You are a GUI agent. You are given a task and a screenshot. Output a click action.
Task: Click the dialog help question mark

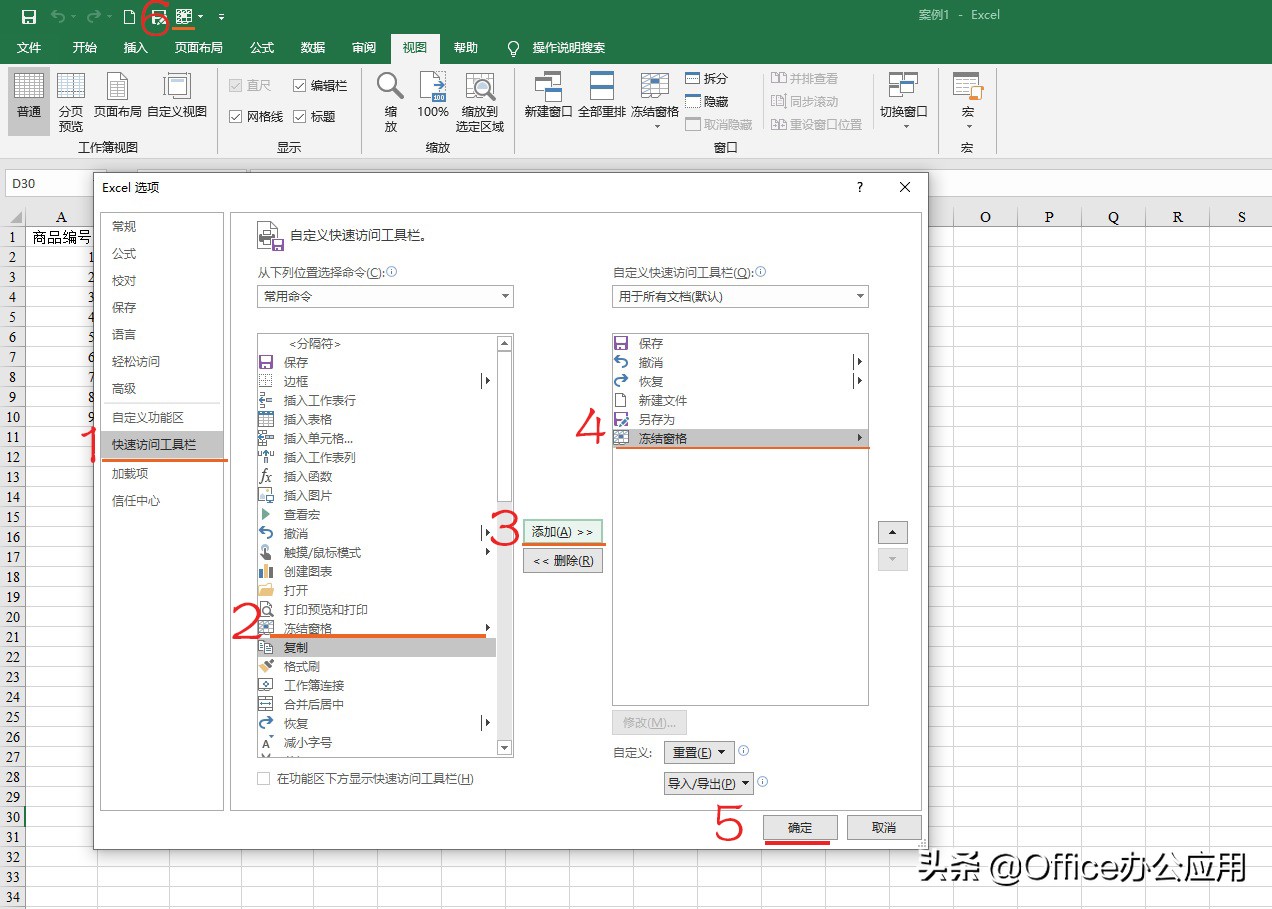click(x=860, y=187)
